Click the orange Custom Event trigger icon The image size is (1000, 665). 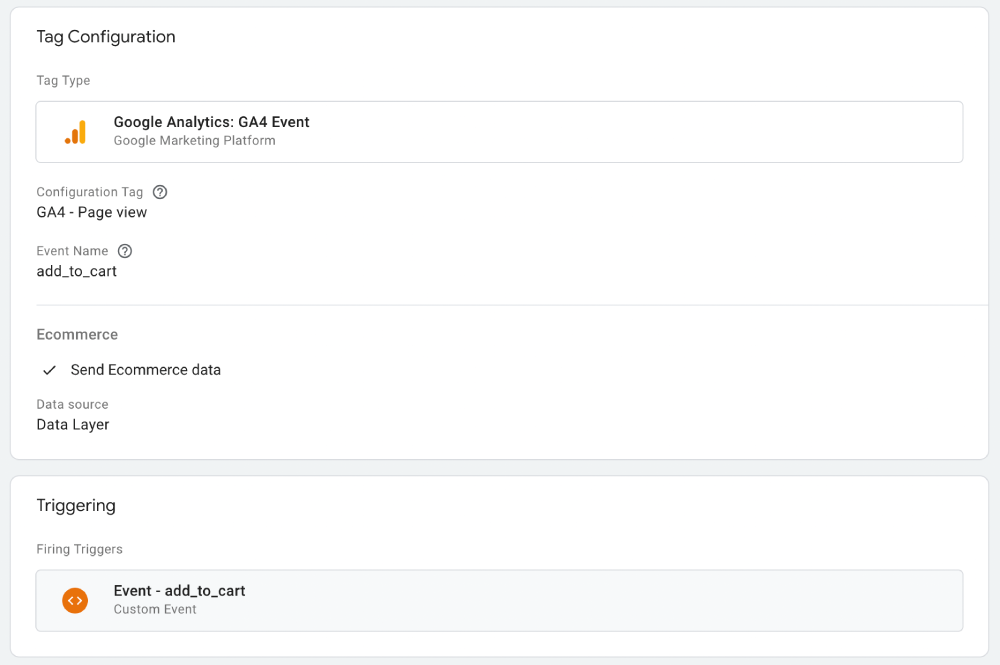[75, 601]
